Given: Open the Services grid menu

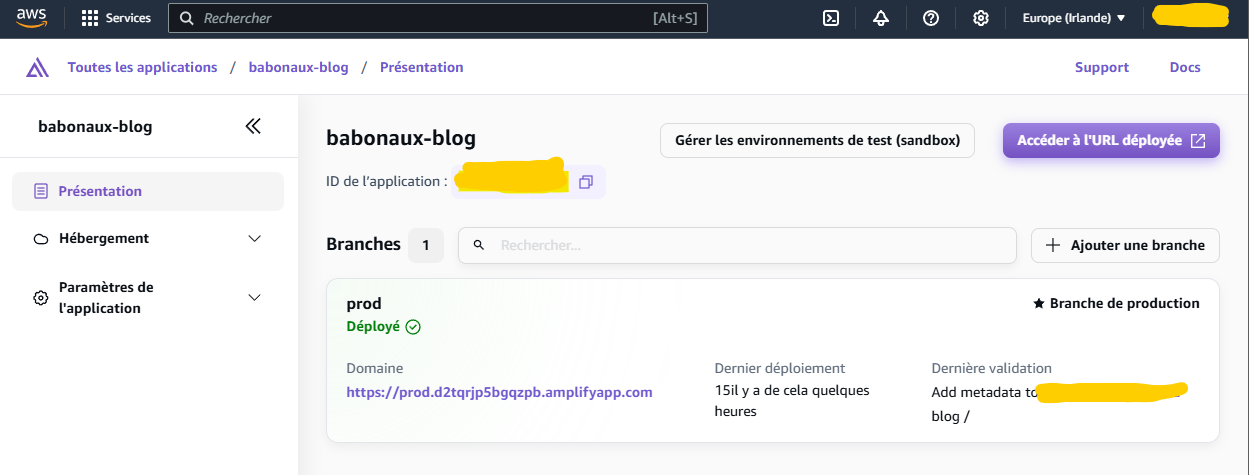Looking at the screenshot, I should 116,18.
